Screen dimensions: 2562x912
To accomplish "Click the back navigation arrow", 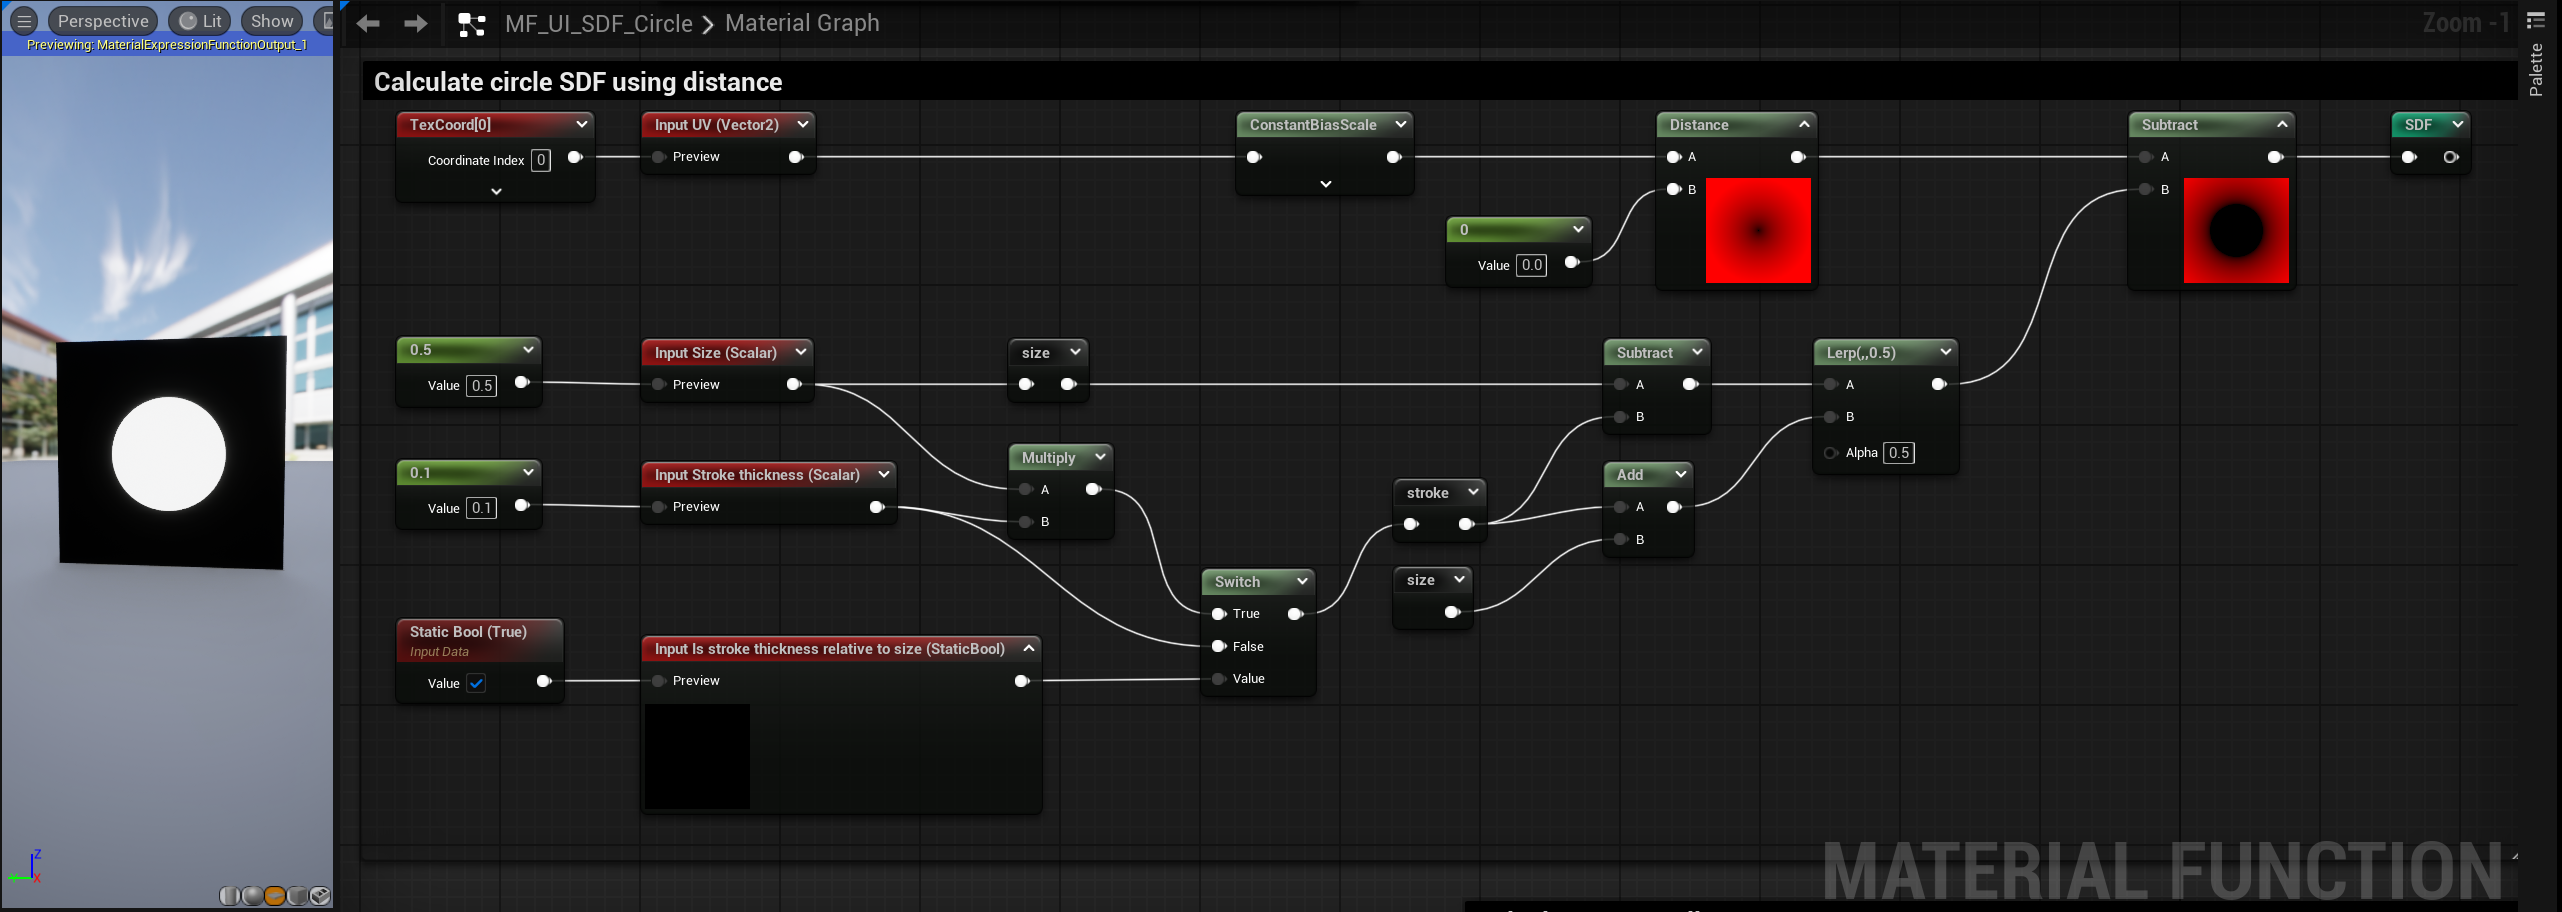I will click(x=368, y=23).
